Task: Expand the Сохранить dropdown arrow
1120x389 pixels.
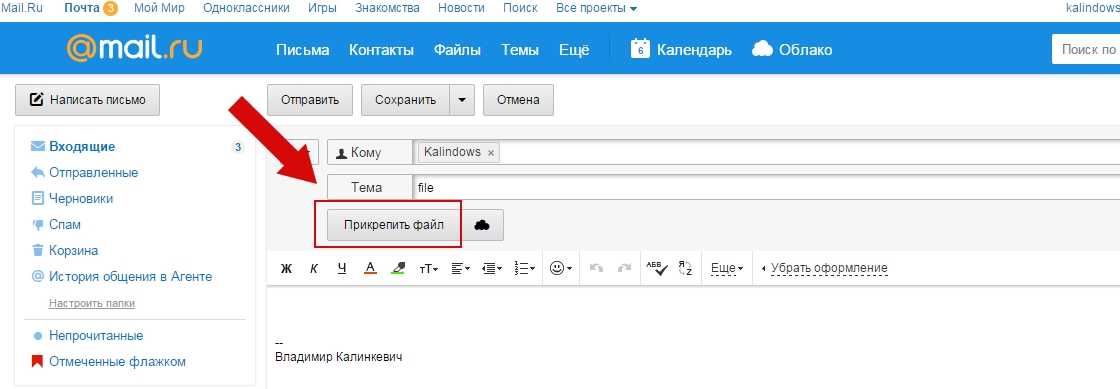Action: click(x=461, y=100)
